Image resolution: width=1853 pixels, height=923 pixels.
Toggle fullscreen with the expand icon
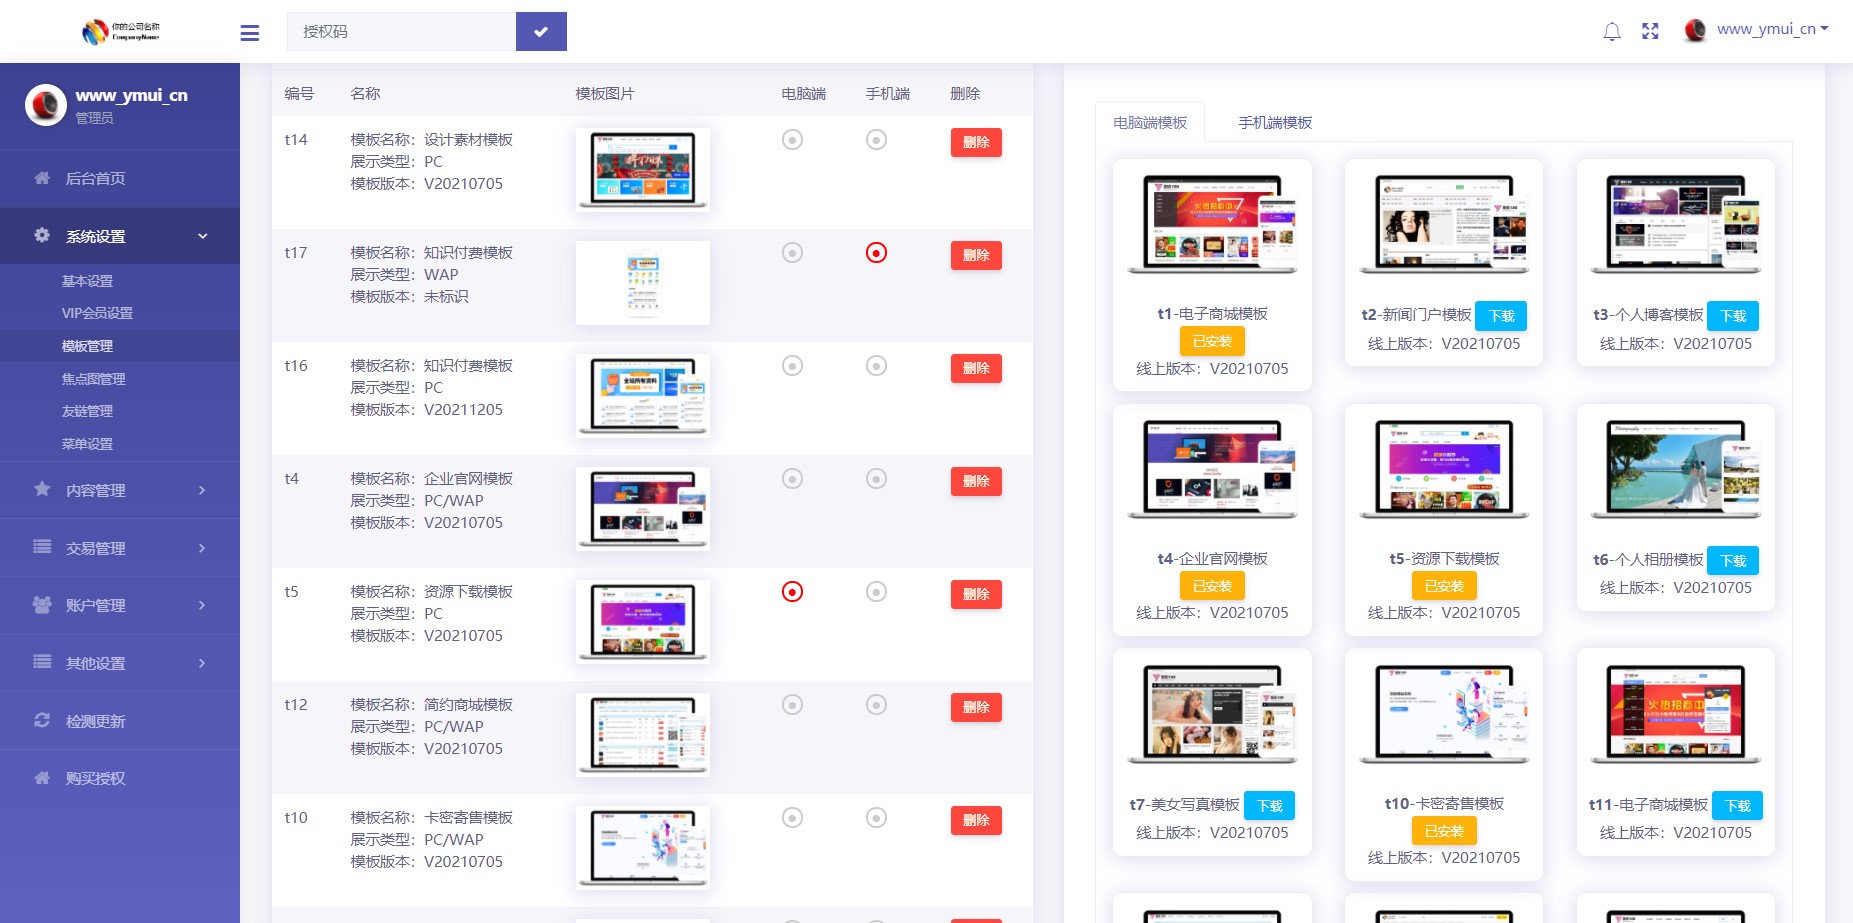(1650, 32)
